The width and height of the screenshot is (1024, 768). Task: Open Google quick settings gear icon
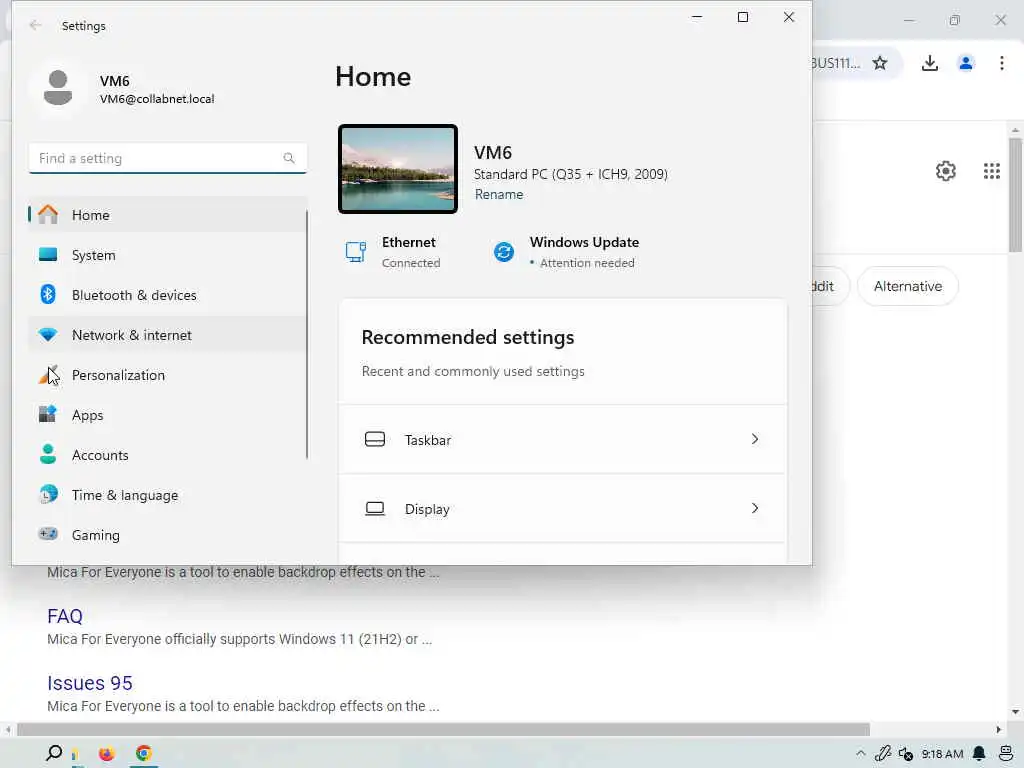pyautogui.click(x=945, y=171)
